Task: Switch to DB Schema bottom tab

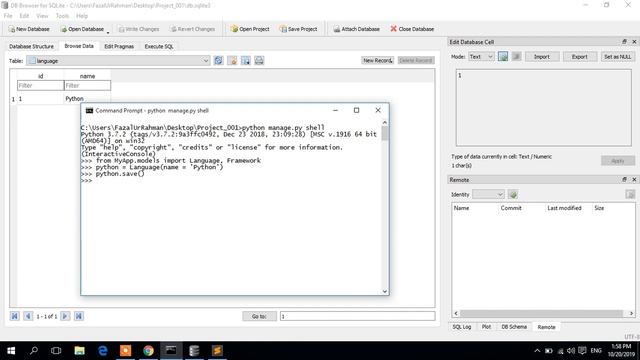Action: 514,327
